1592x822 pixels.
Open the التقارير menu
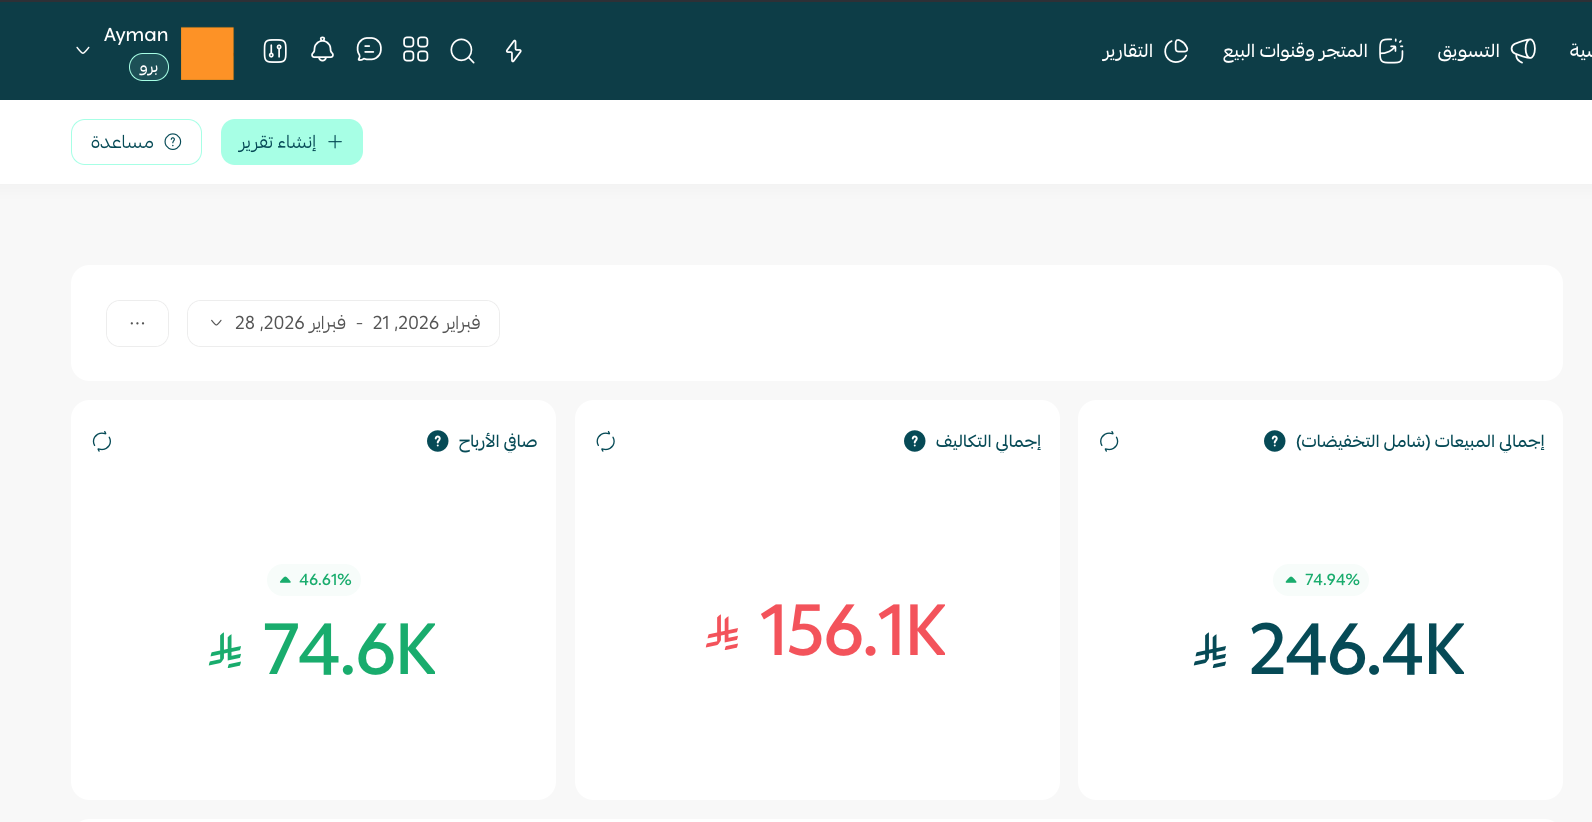(x=1145, y=51)
